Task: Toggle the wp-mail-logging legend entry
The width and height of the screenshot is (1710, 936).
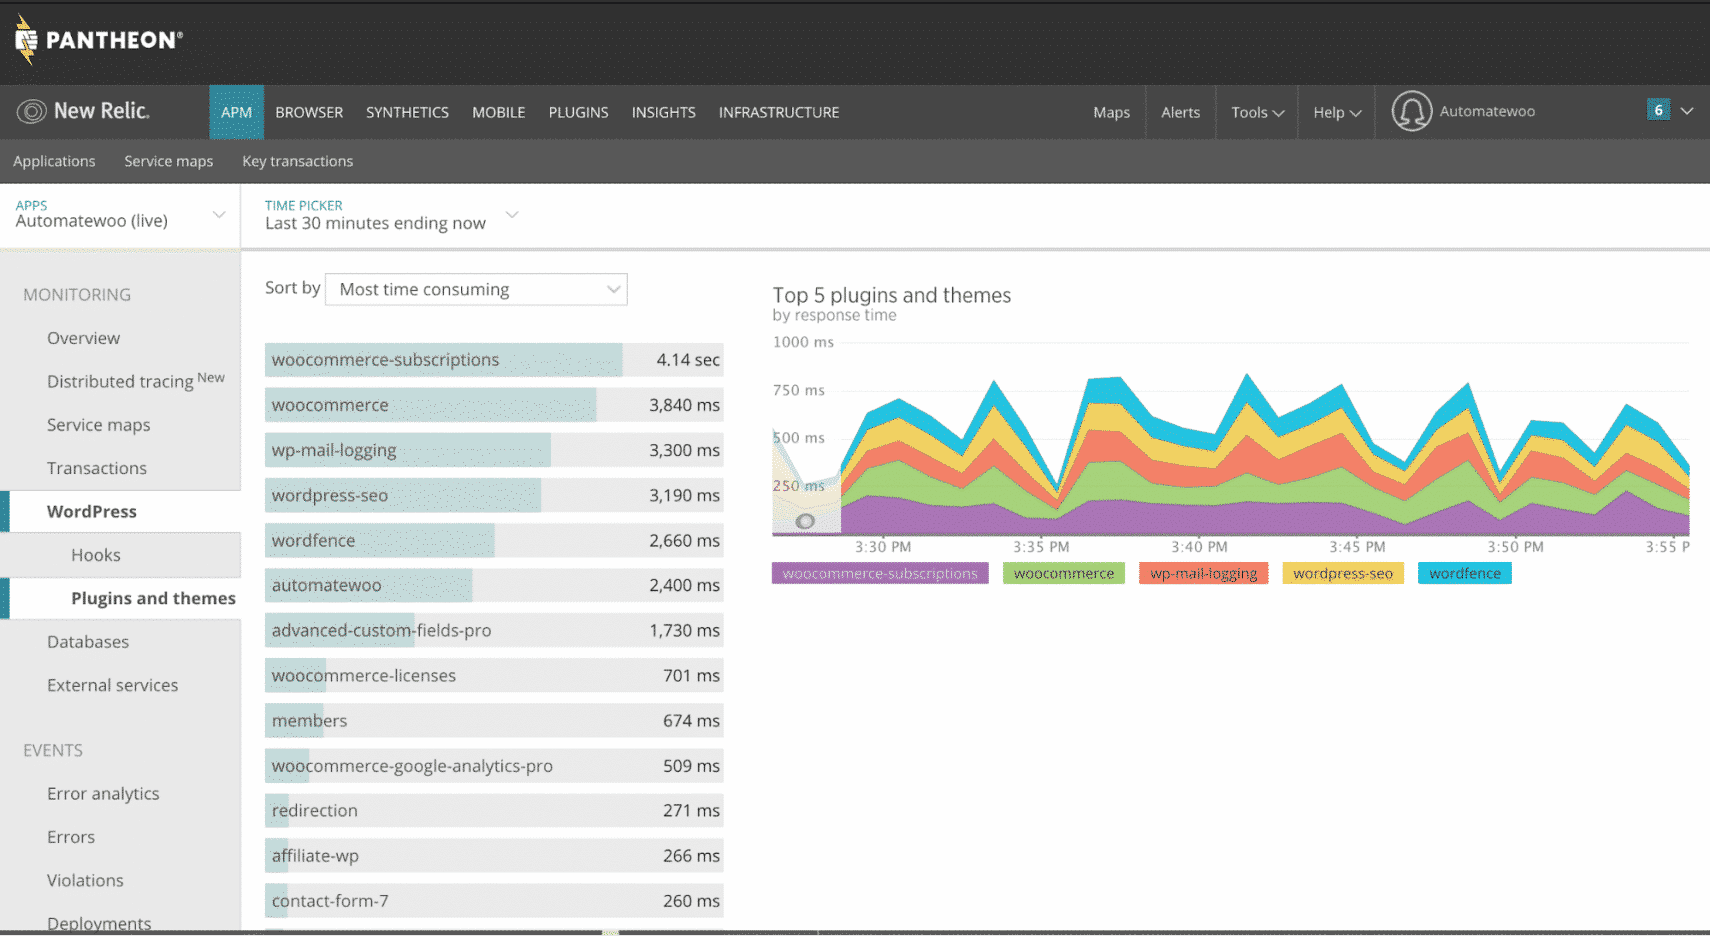Action: pyautogui.click(x=1203, y=573)
